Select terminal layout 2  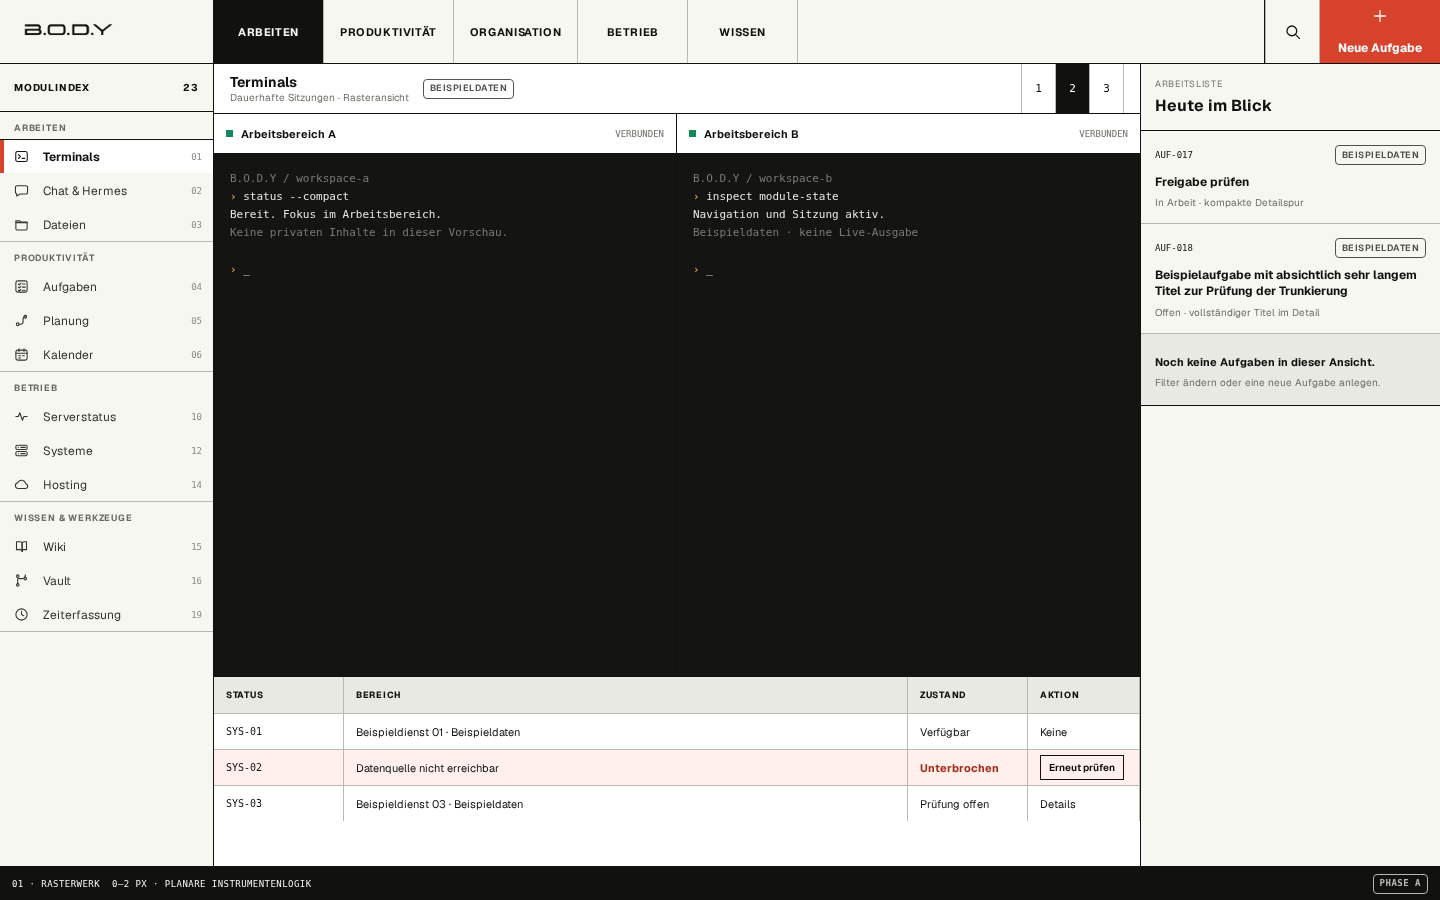(x=1072, y=88)
